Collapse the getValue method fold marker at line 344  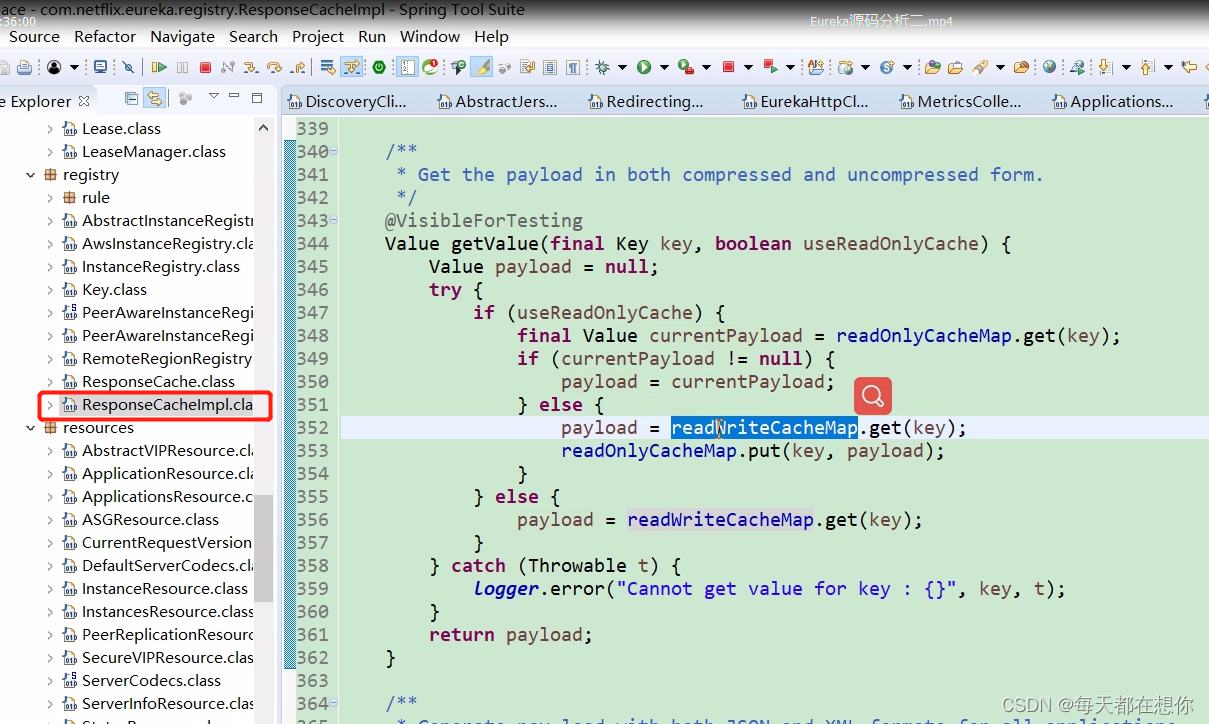(x=334, y=220)
